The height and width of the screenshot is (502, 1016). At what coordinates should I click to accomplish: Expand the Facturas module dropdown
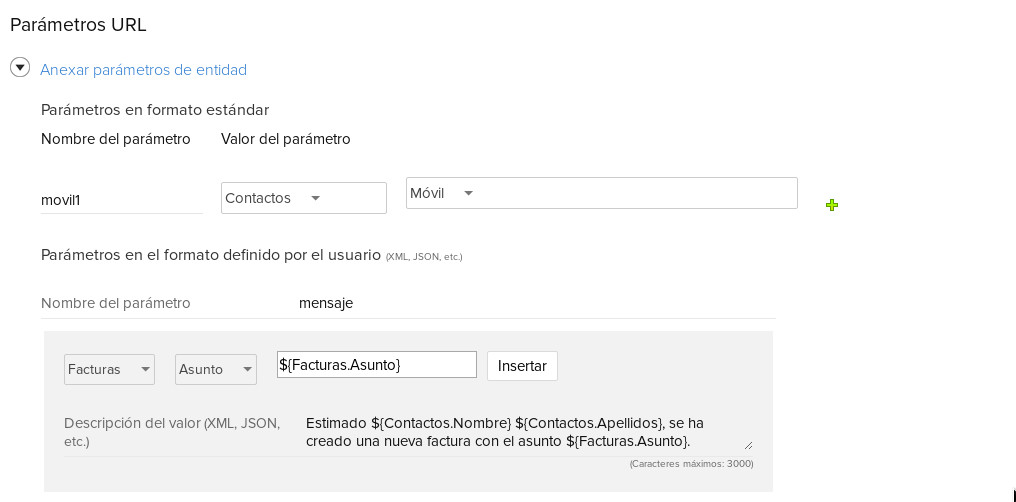(109, 370)
